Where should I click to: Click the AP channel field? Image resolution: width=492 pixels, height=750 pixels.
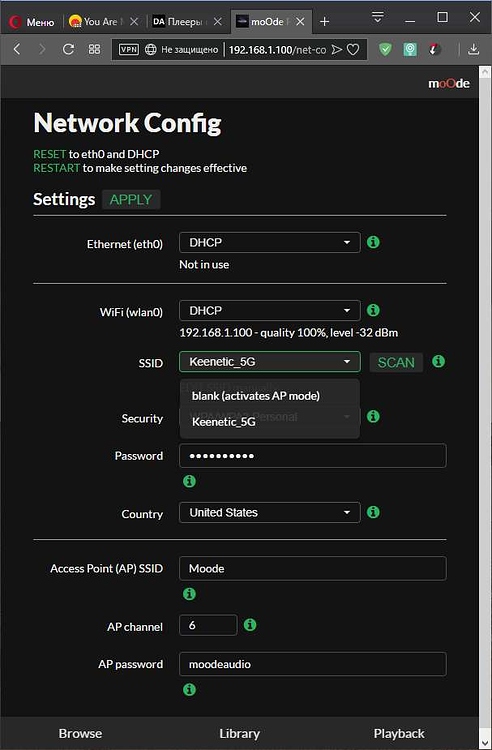(208, 625)
